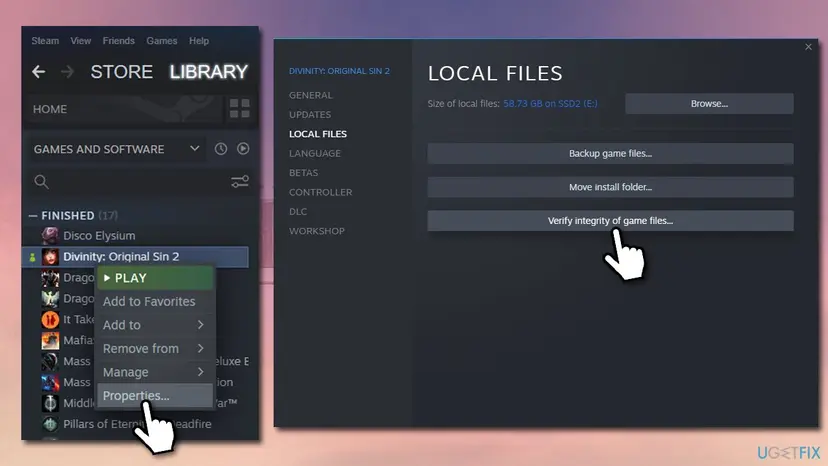Select Pillars of Eternity game row
The width and height of the screenshot is (828, 466).
pos(136,424)
